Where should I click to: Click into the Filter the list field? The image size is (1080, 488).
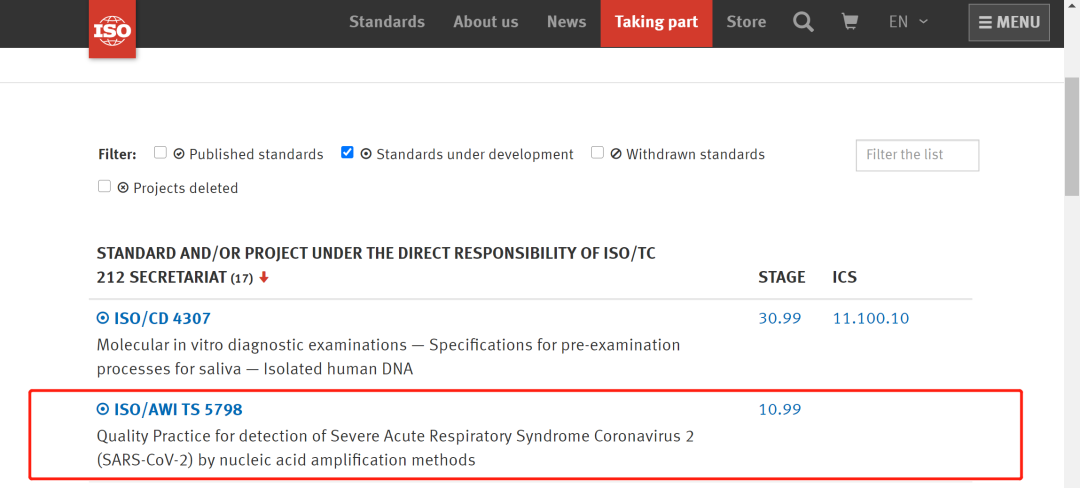(916, 155)
